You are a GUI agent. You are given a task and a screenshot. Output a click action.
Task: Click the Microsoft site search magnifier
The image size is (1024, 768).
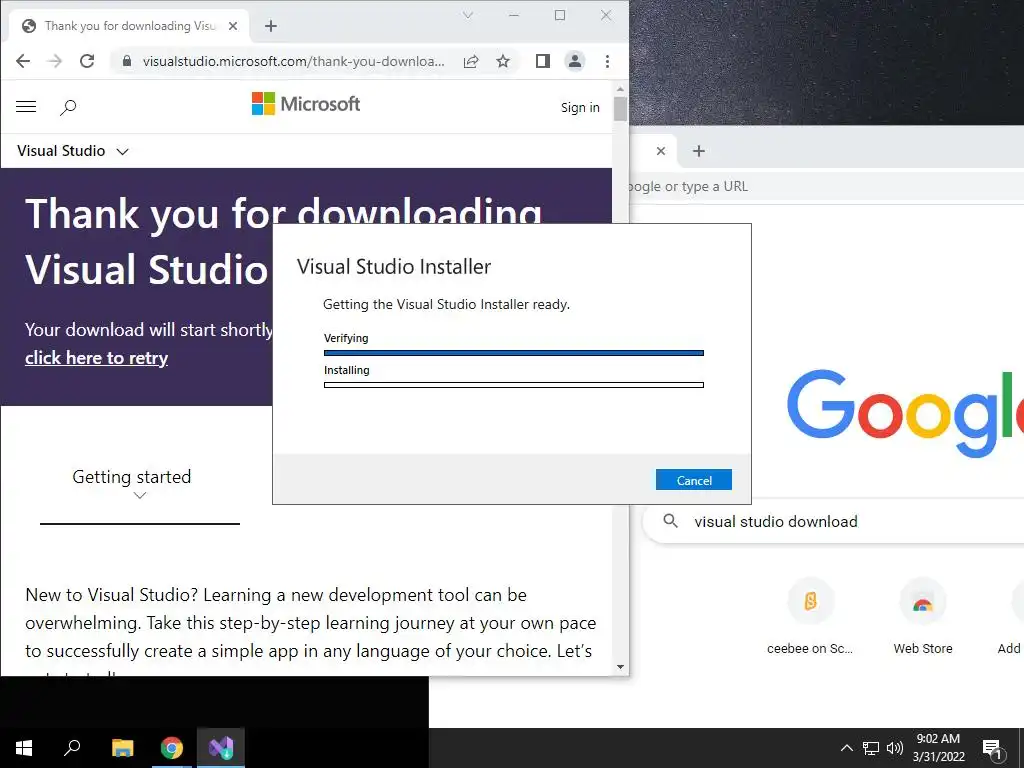point(68,107)
